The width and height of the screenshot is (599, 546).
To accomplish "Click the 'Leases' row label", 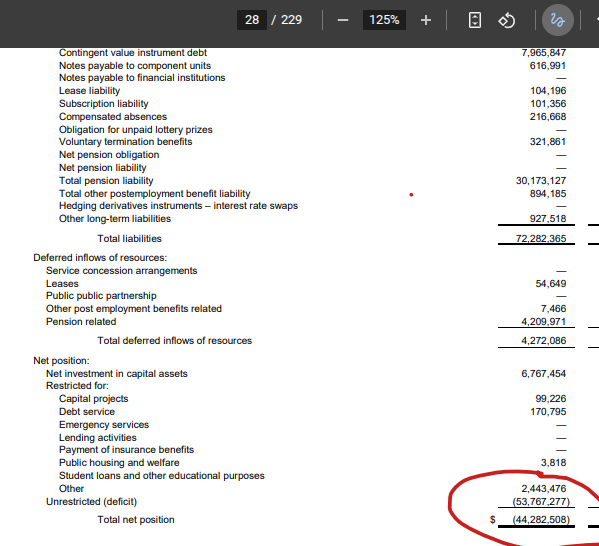I will (62, 284).
